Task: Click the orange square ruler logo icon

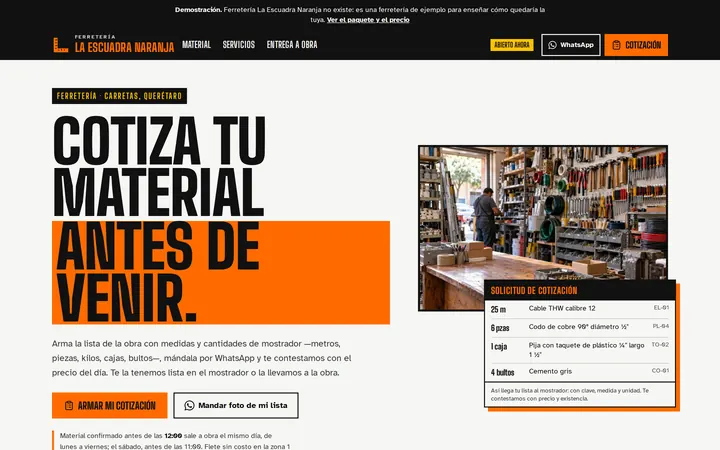Action: pos(61,45)
